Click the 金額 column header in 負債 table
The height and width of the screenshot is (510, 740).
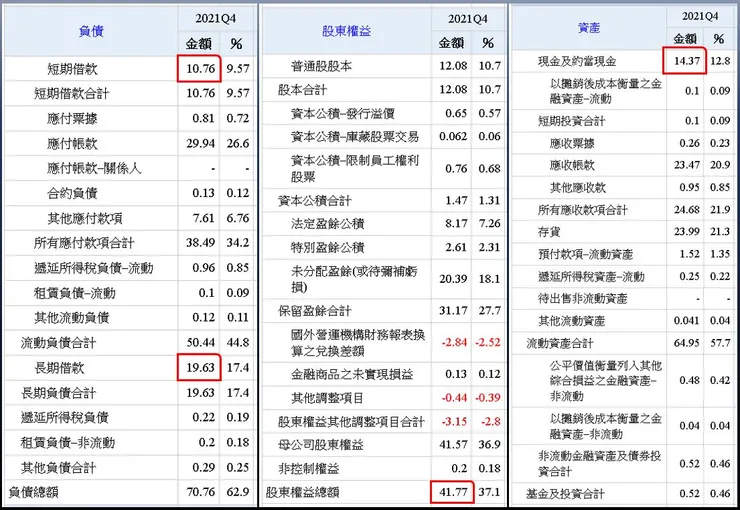click(198, 44)
